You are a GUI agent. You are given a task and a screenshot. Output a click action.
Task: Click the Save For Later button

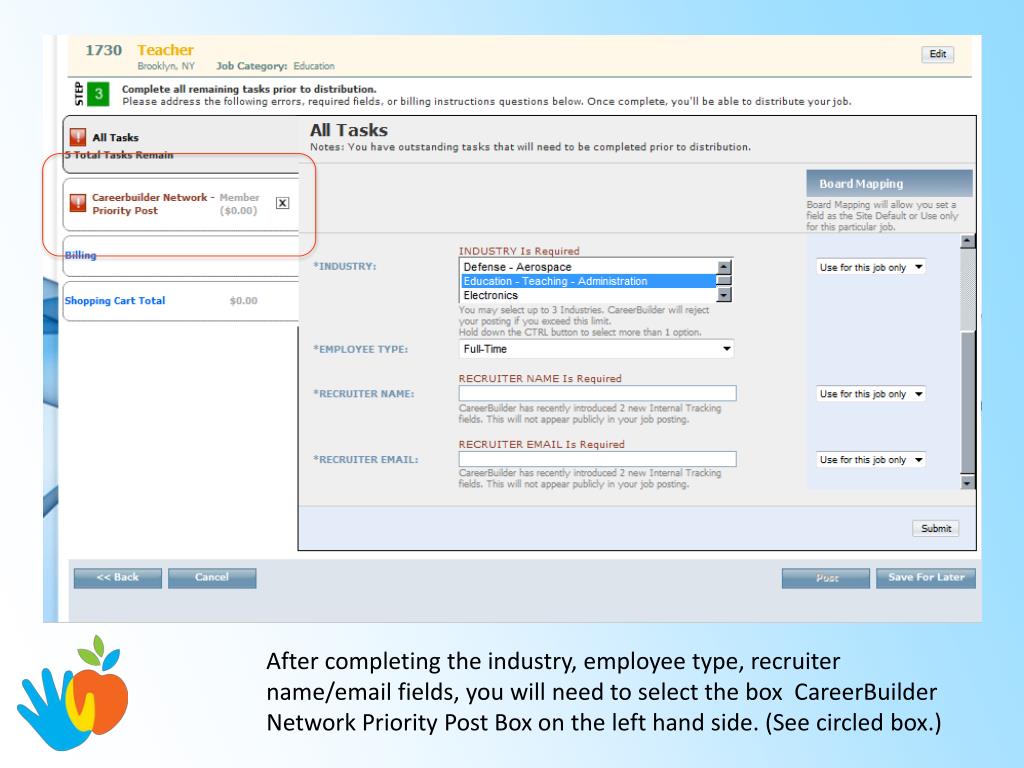926,578
